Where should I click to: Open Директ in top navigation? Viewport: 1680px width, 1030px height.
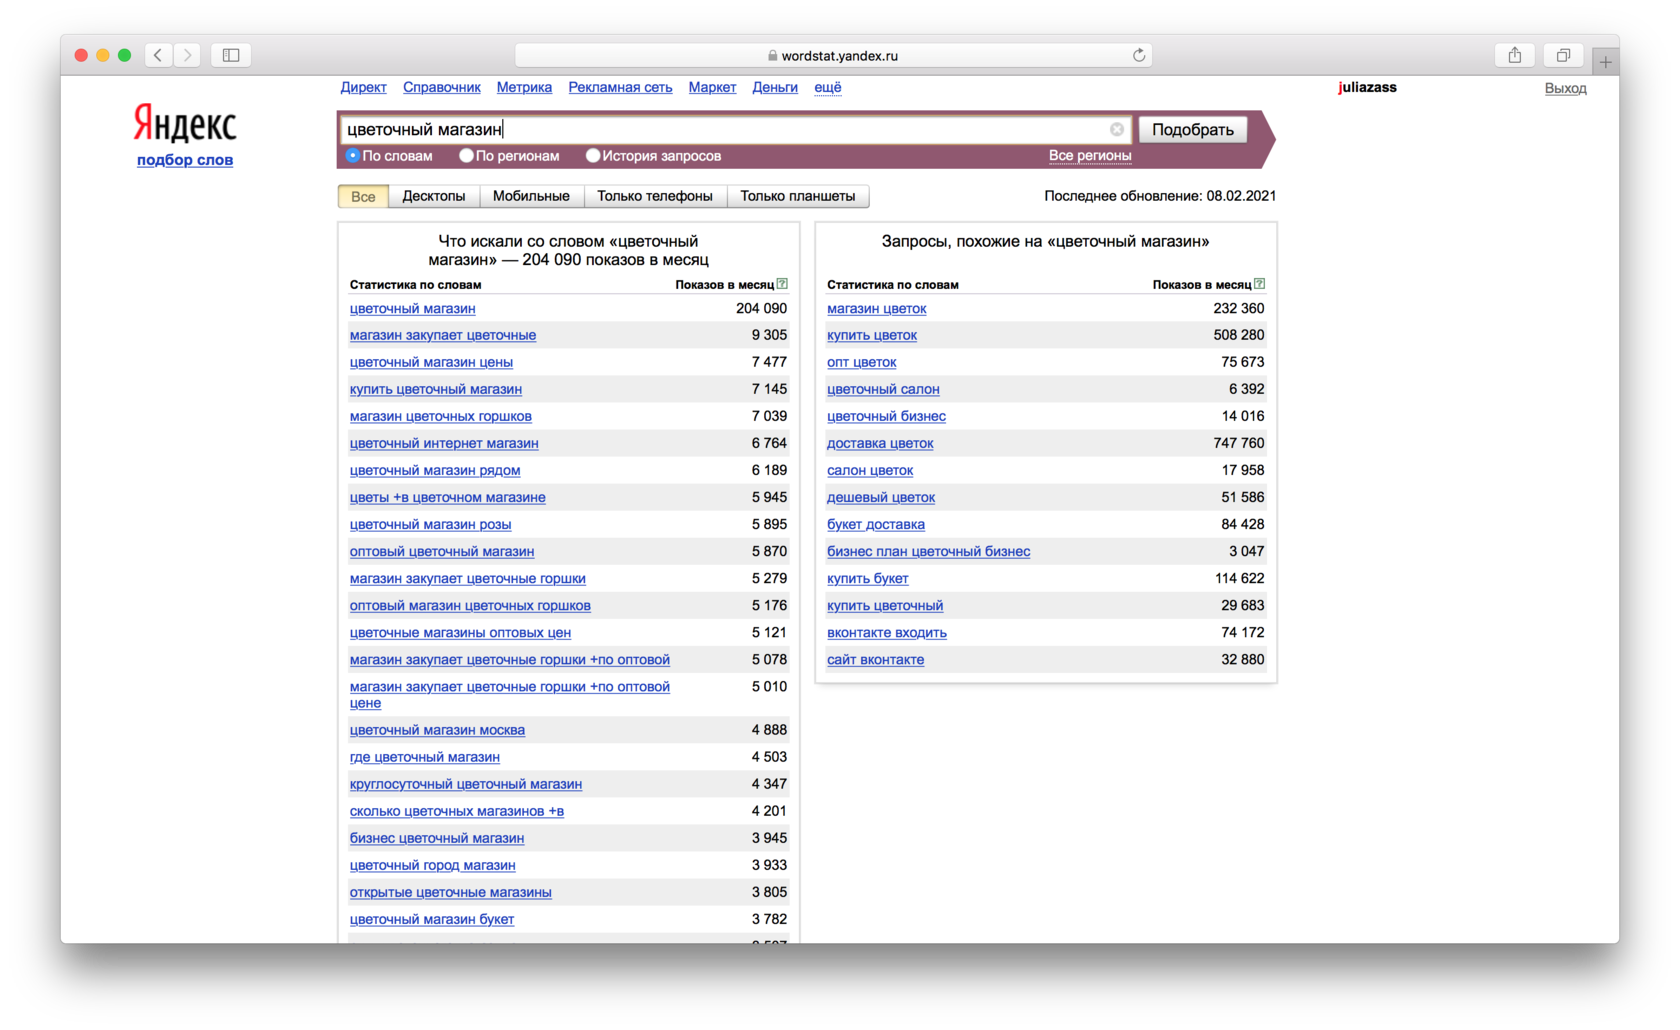point(363,87)
